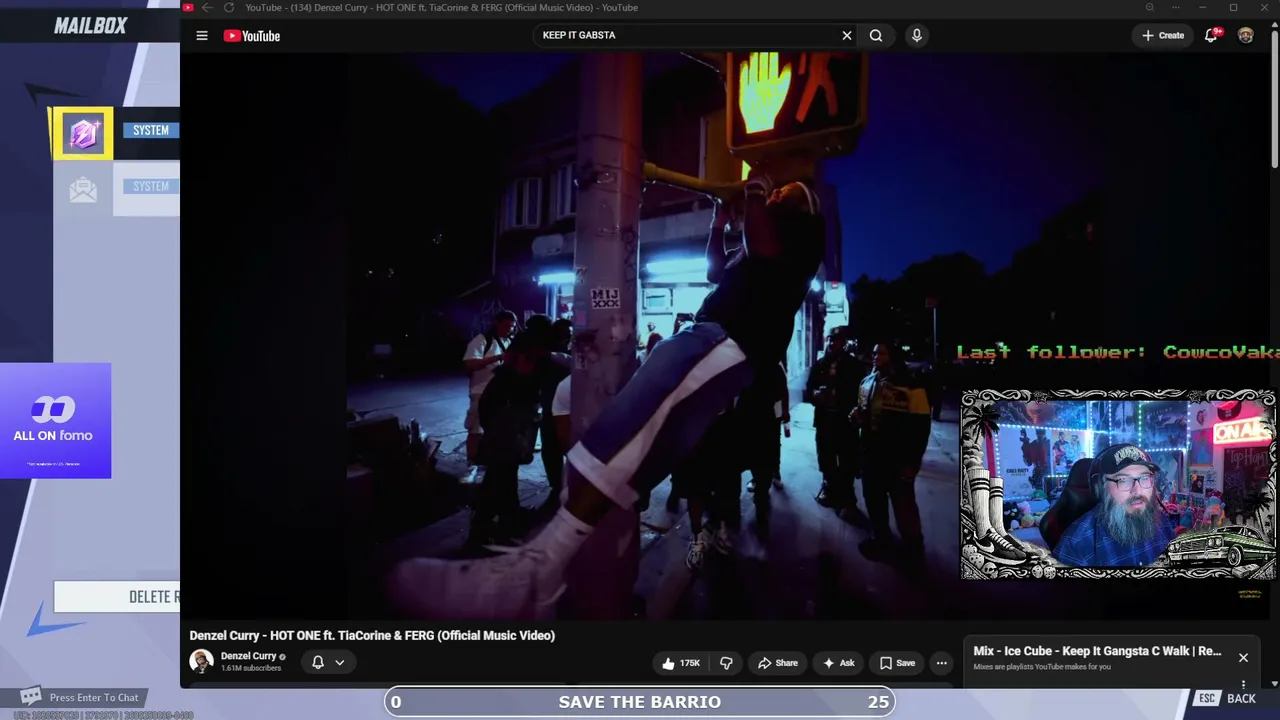Click the streamer webcam overlay
This screenshot has width=1280, height=720.
pos(1118,485)
